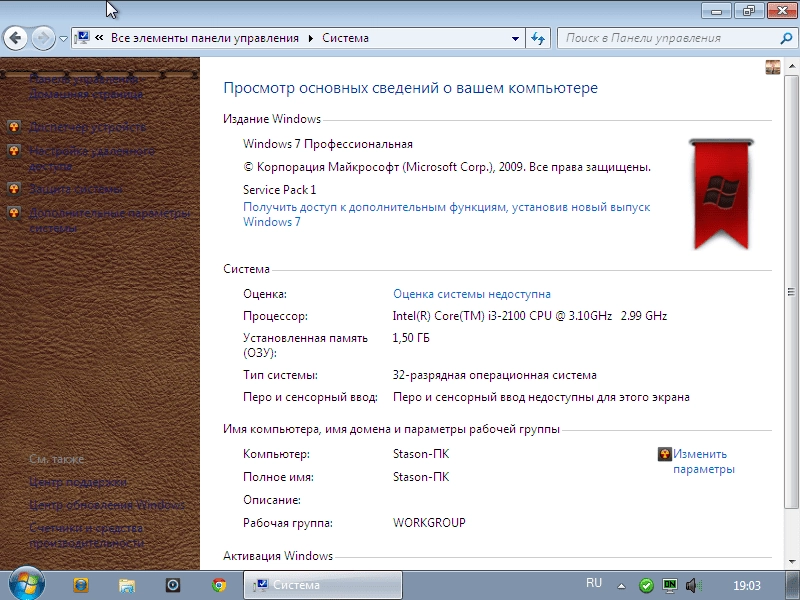Open 'Все элементы панели управления' breadcrumb
This screenshot has width=800, height=600.
pos(205,38)
